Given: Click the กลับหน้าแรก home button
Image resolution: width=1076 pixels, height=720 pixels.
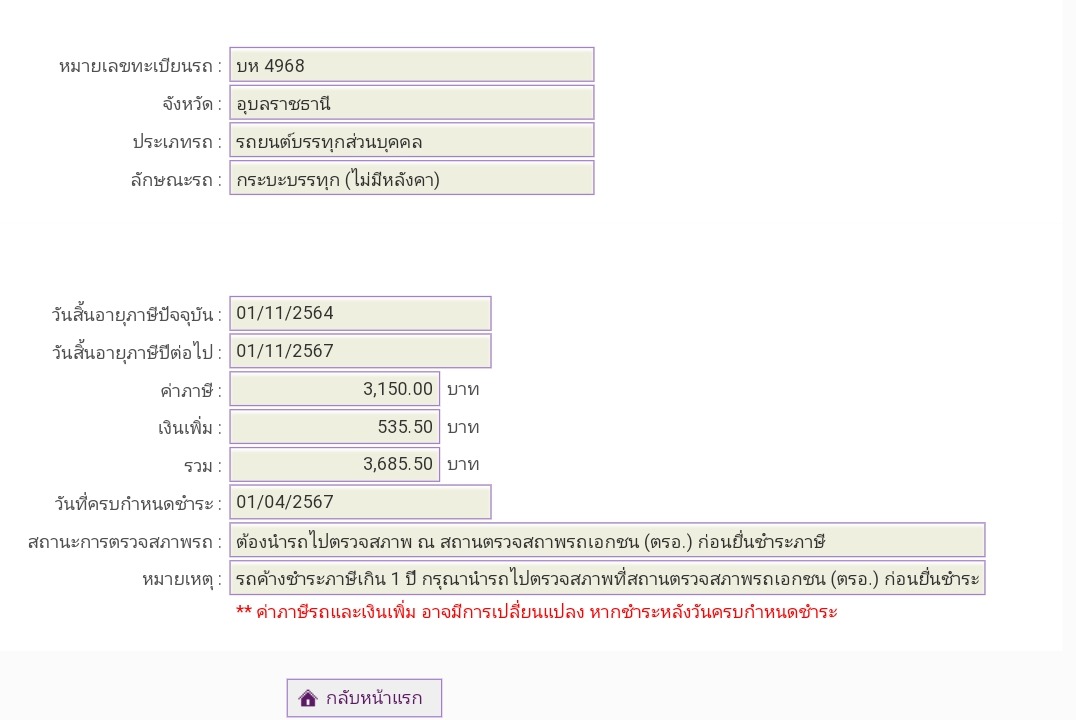Looking at the screenshot, I should (x=364, y=698).
